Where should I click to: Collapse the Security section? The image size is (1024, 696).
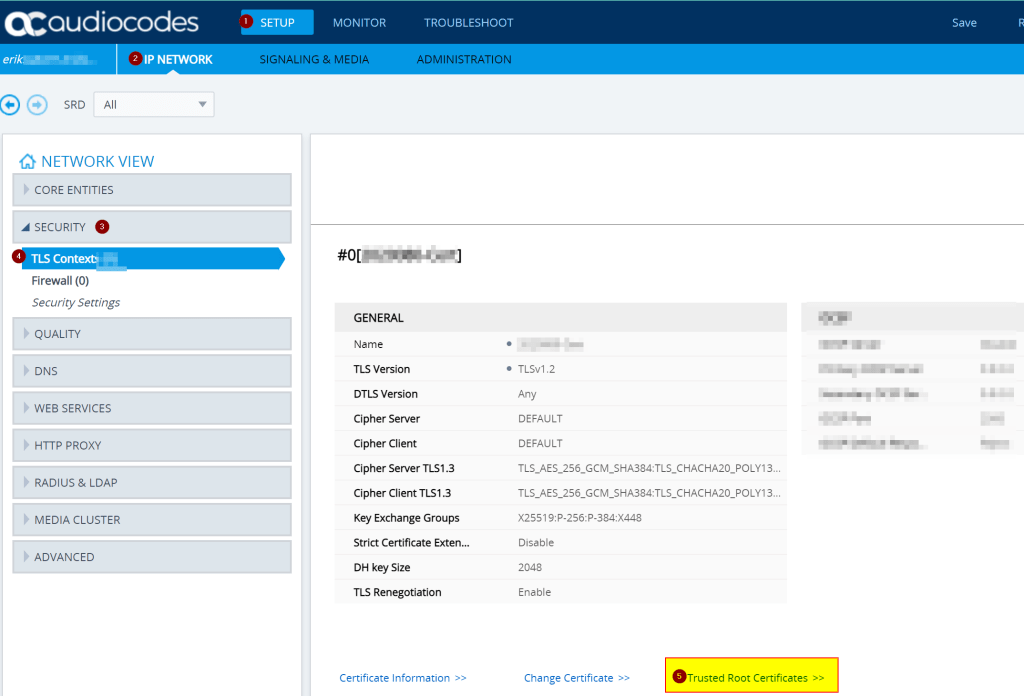(152, 227)
